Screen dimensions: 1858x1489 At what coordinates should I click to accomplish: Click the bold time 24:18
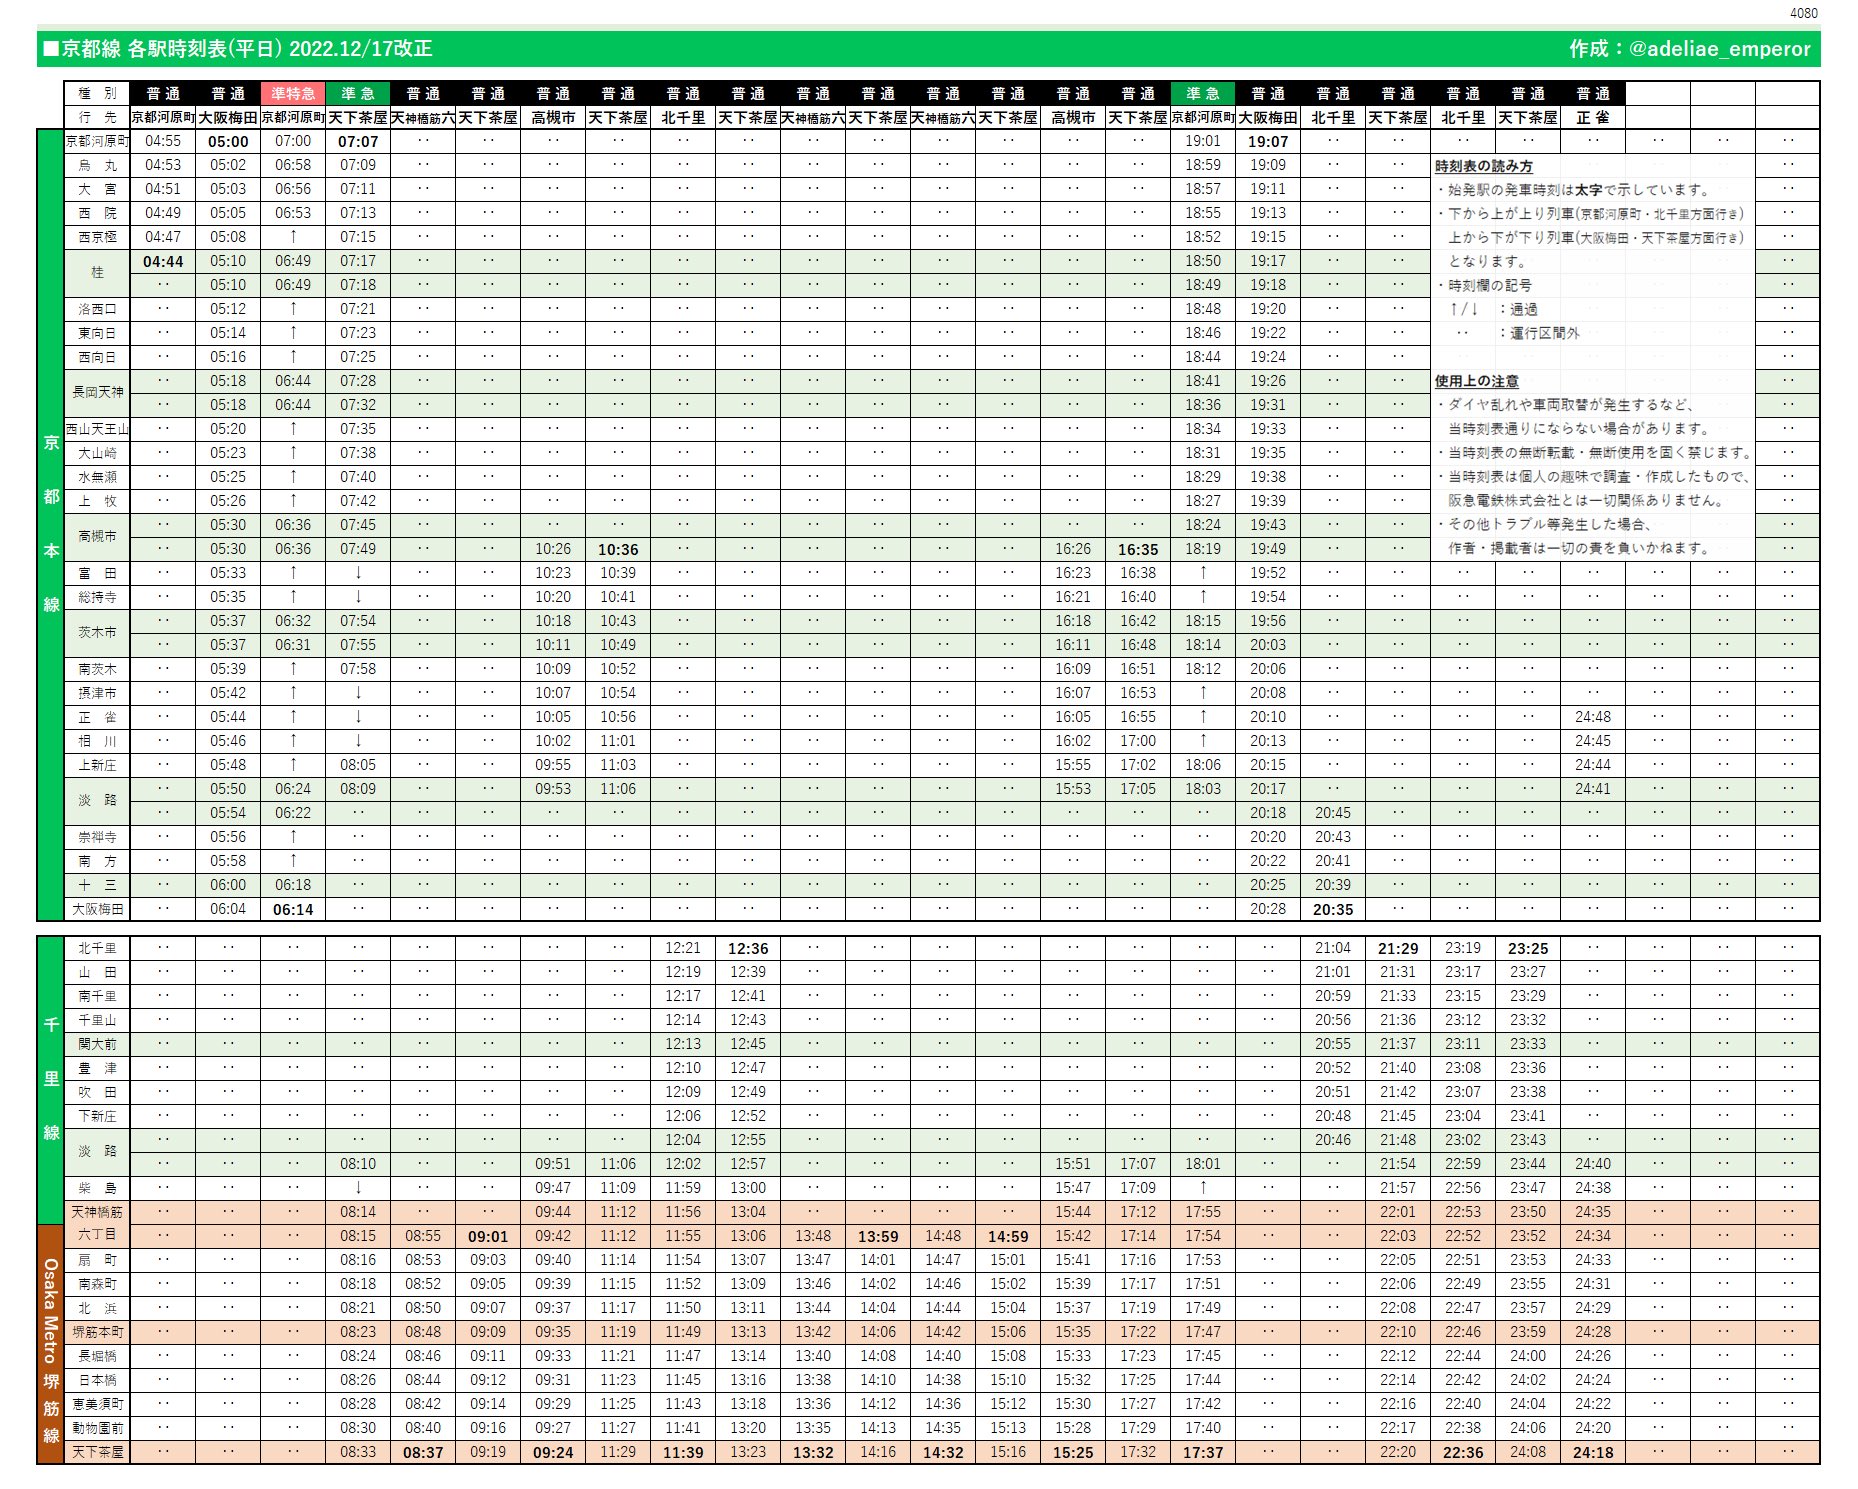click(1593, 1452)
